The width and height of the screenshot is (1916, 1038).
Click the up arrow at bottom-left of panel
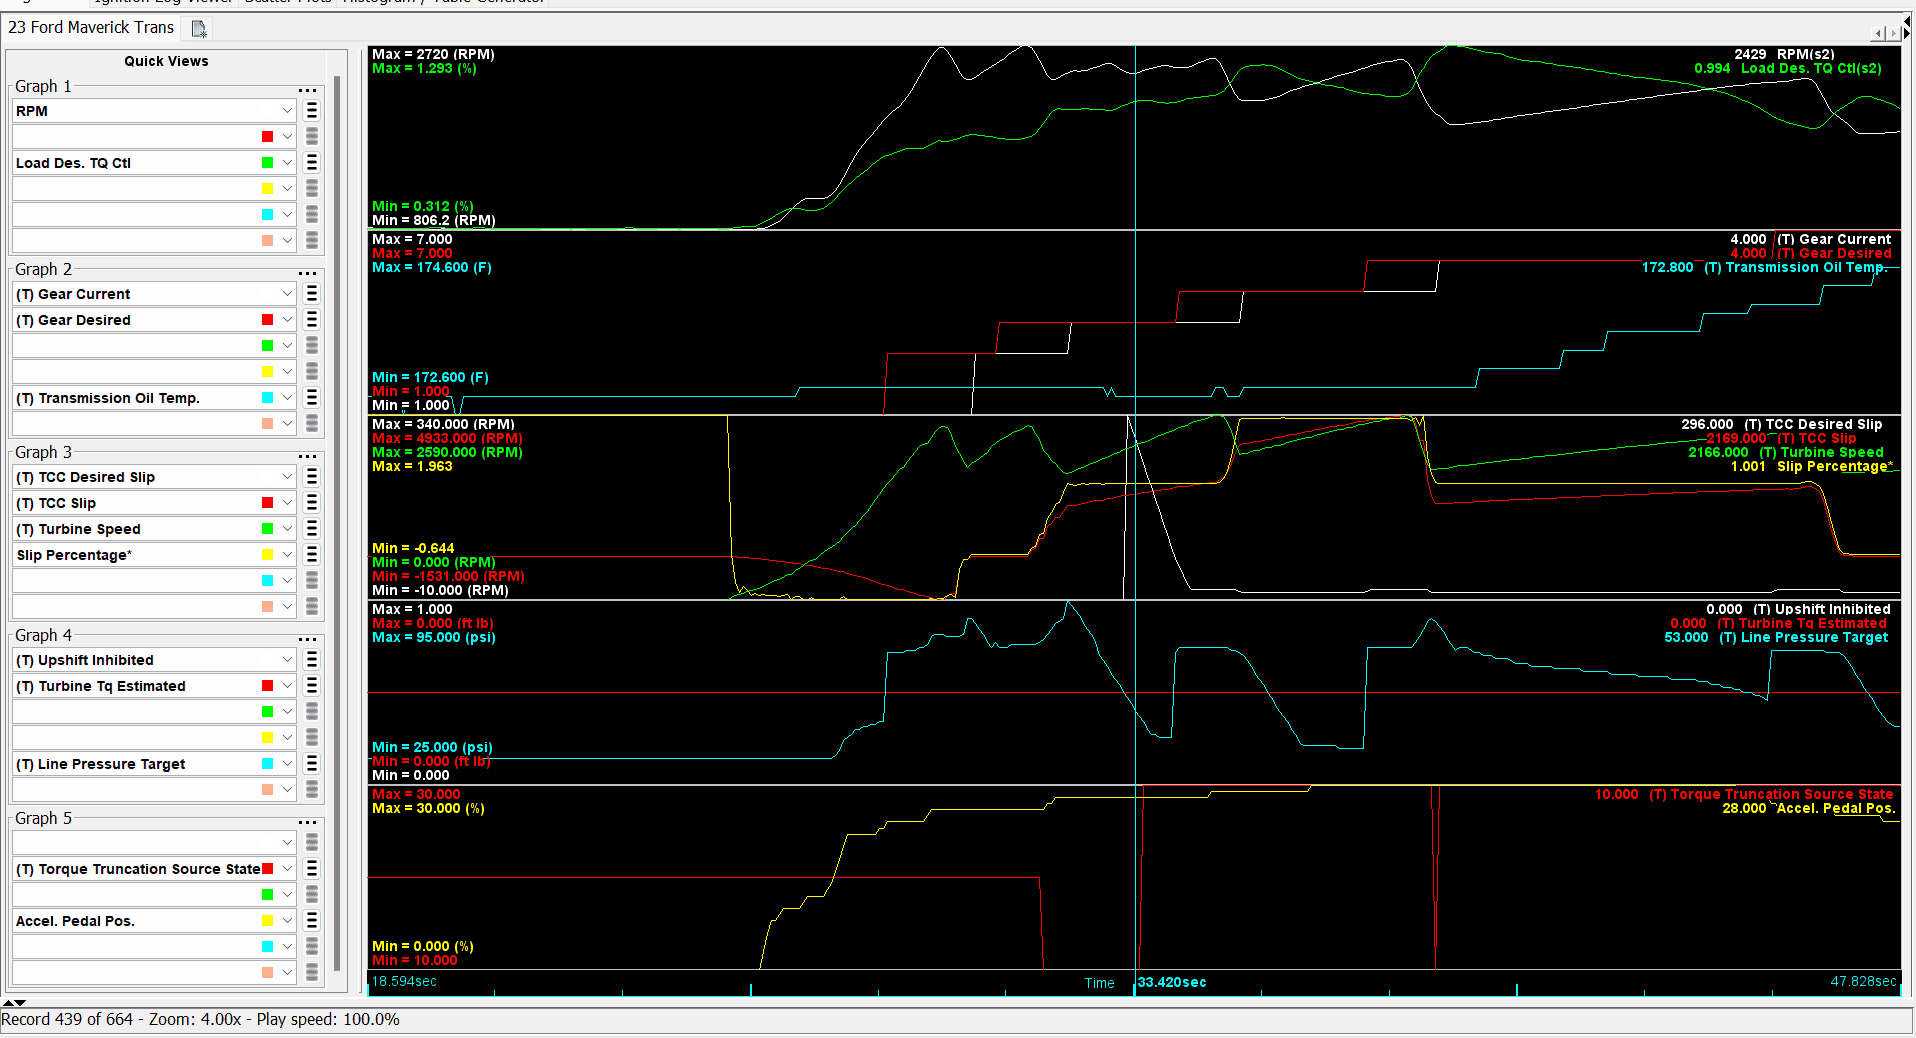[x=9, y=1002]
